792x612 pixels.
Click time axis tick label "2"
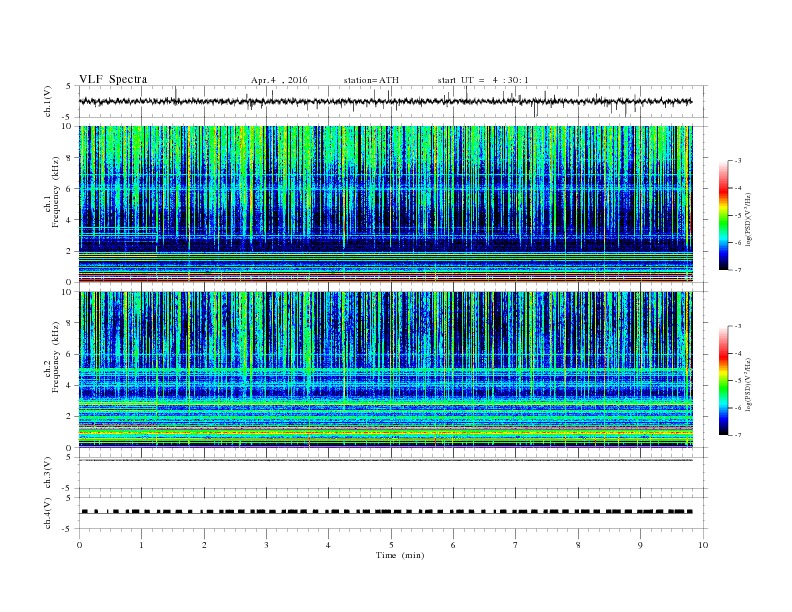coord(204,545)
